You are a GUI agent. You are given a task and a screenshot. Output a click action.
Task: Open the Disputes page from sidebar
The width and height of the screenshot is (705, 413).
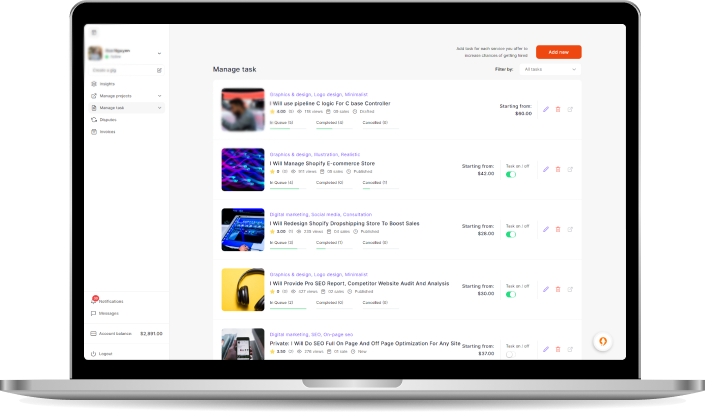pos(107,119)
